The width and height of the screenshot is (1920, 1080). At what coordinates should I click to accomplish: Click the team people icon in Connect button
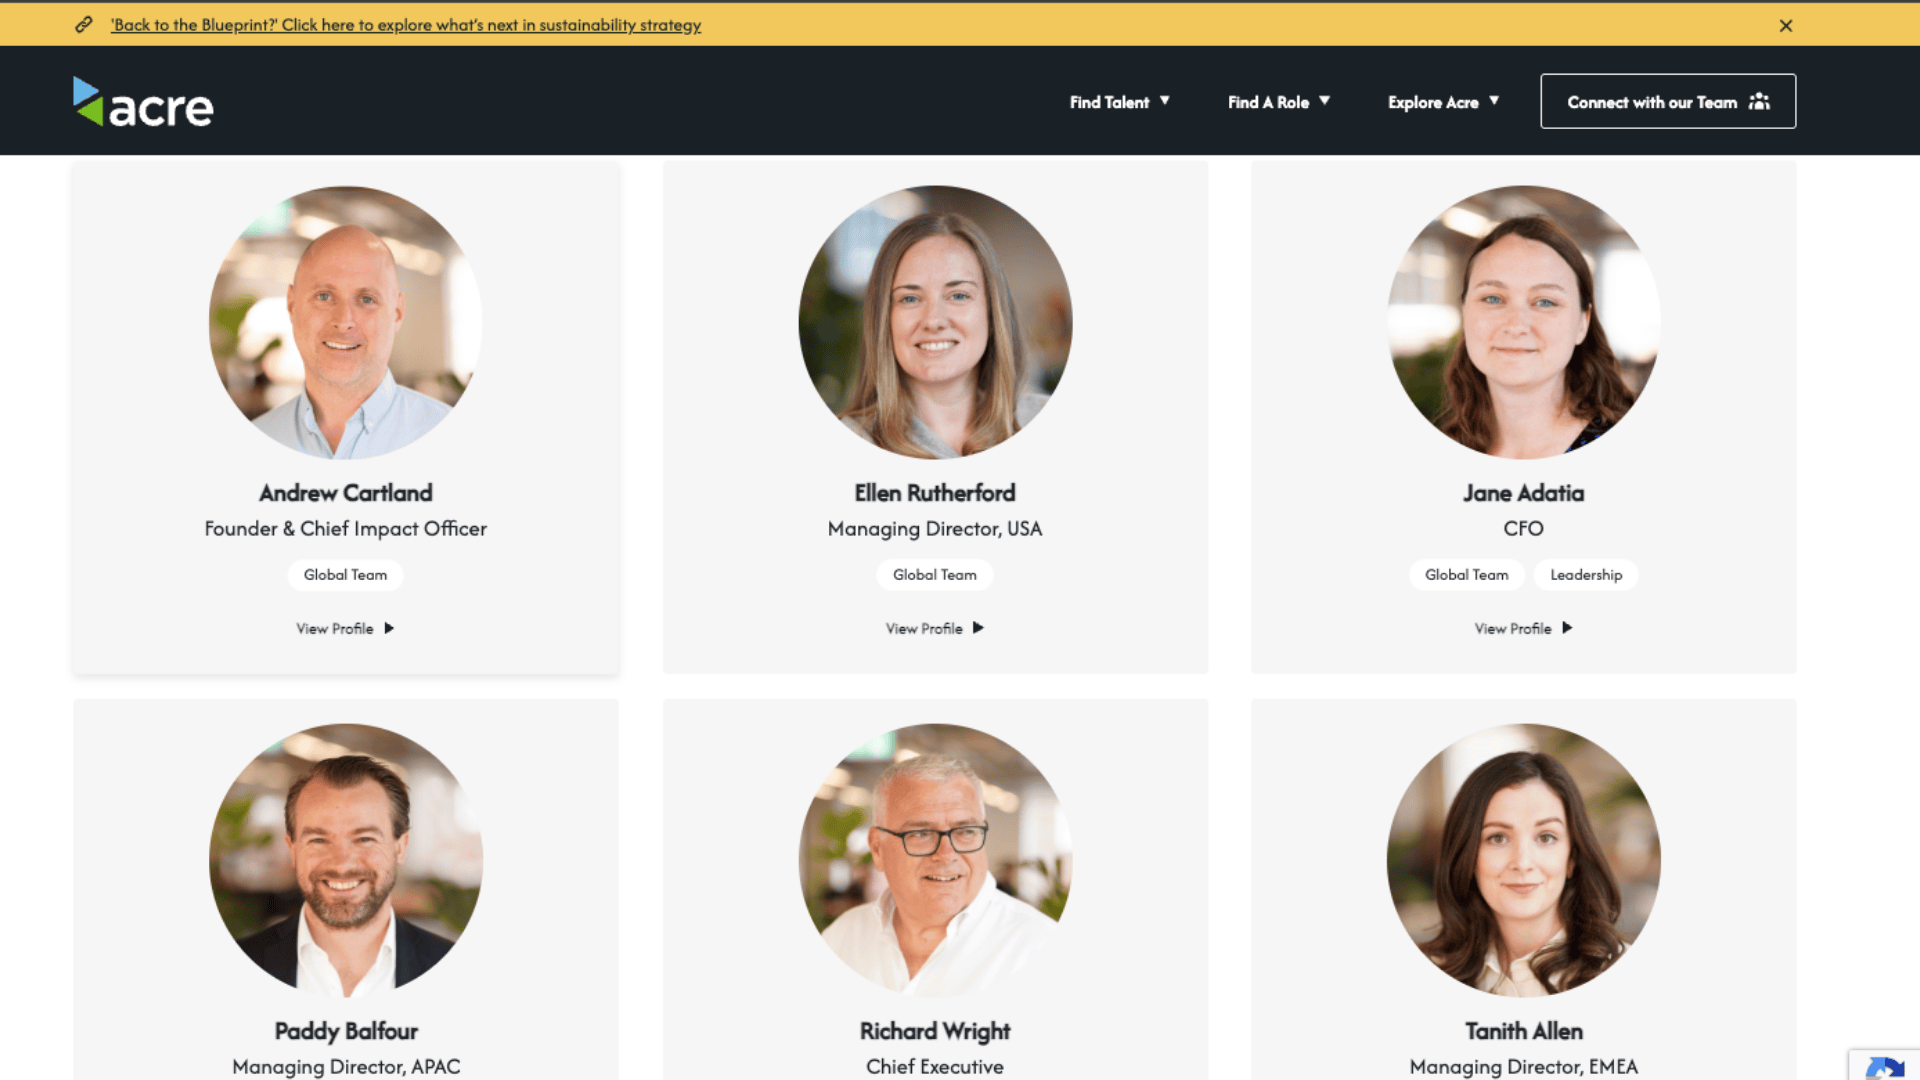tap(1759, 102)
